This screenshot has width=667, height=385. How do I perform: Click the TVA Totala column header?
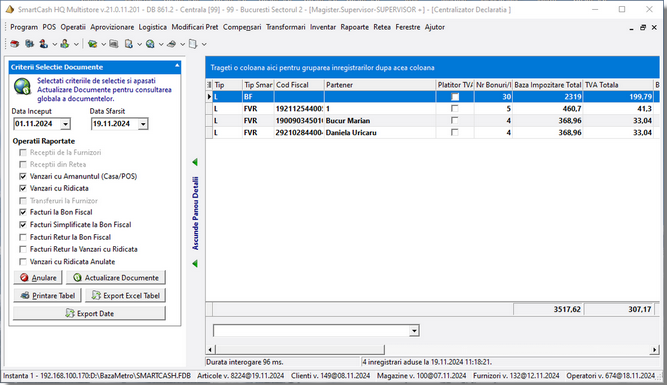point(618,85)
